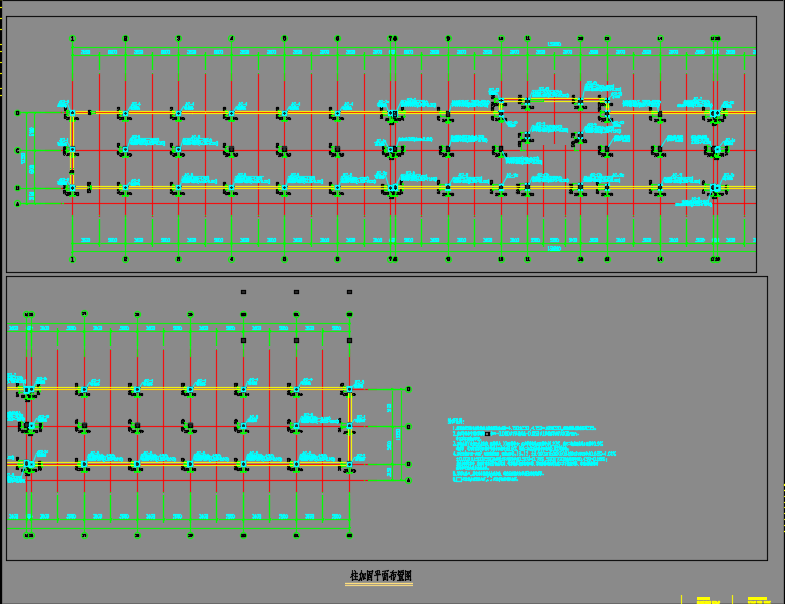The height and width of the screenshot is (604, 785).
Task: Click top axis bubble right of lower plan
Action: 408,389
